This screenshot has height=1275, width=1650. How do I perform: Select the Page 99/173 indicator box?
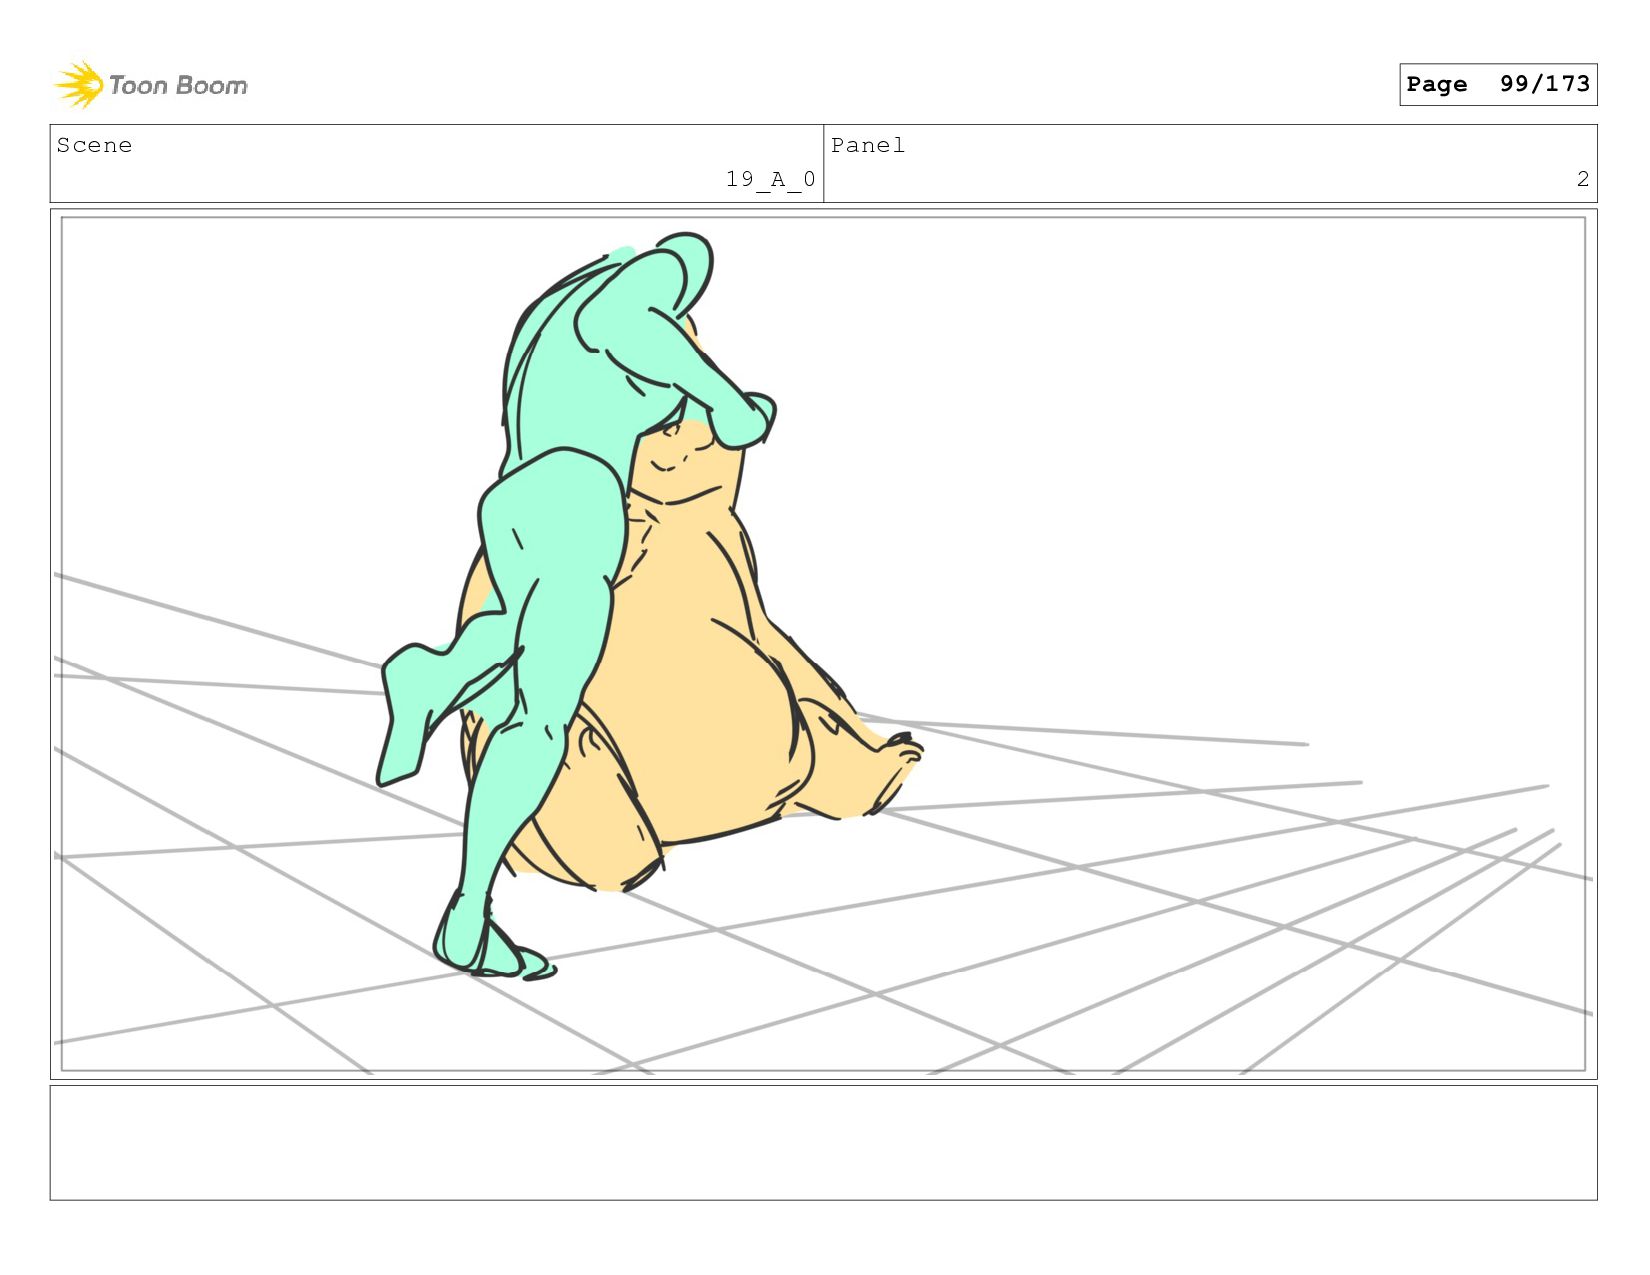1498,84
